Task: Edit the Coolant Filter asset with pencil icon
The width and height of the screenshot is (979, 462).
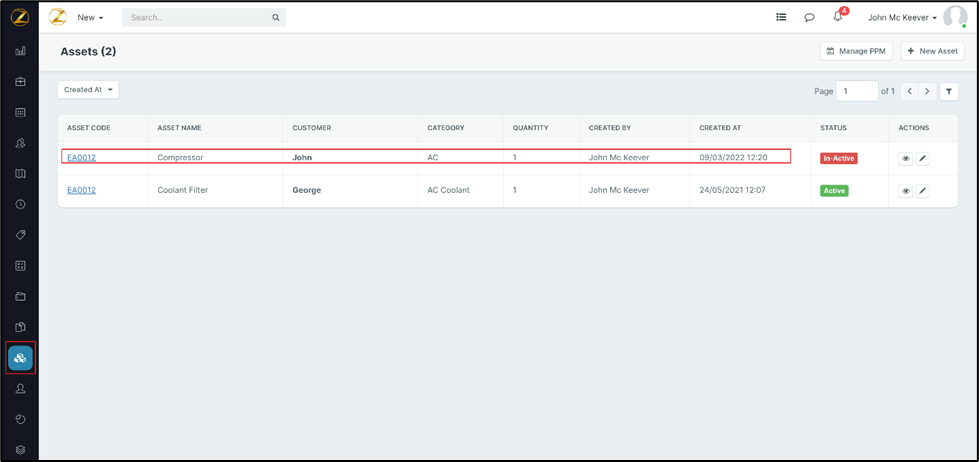Action: pyautogui.click(x=922, y=191)
